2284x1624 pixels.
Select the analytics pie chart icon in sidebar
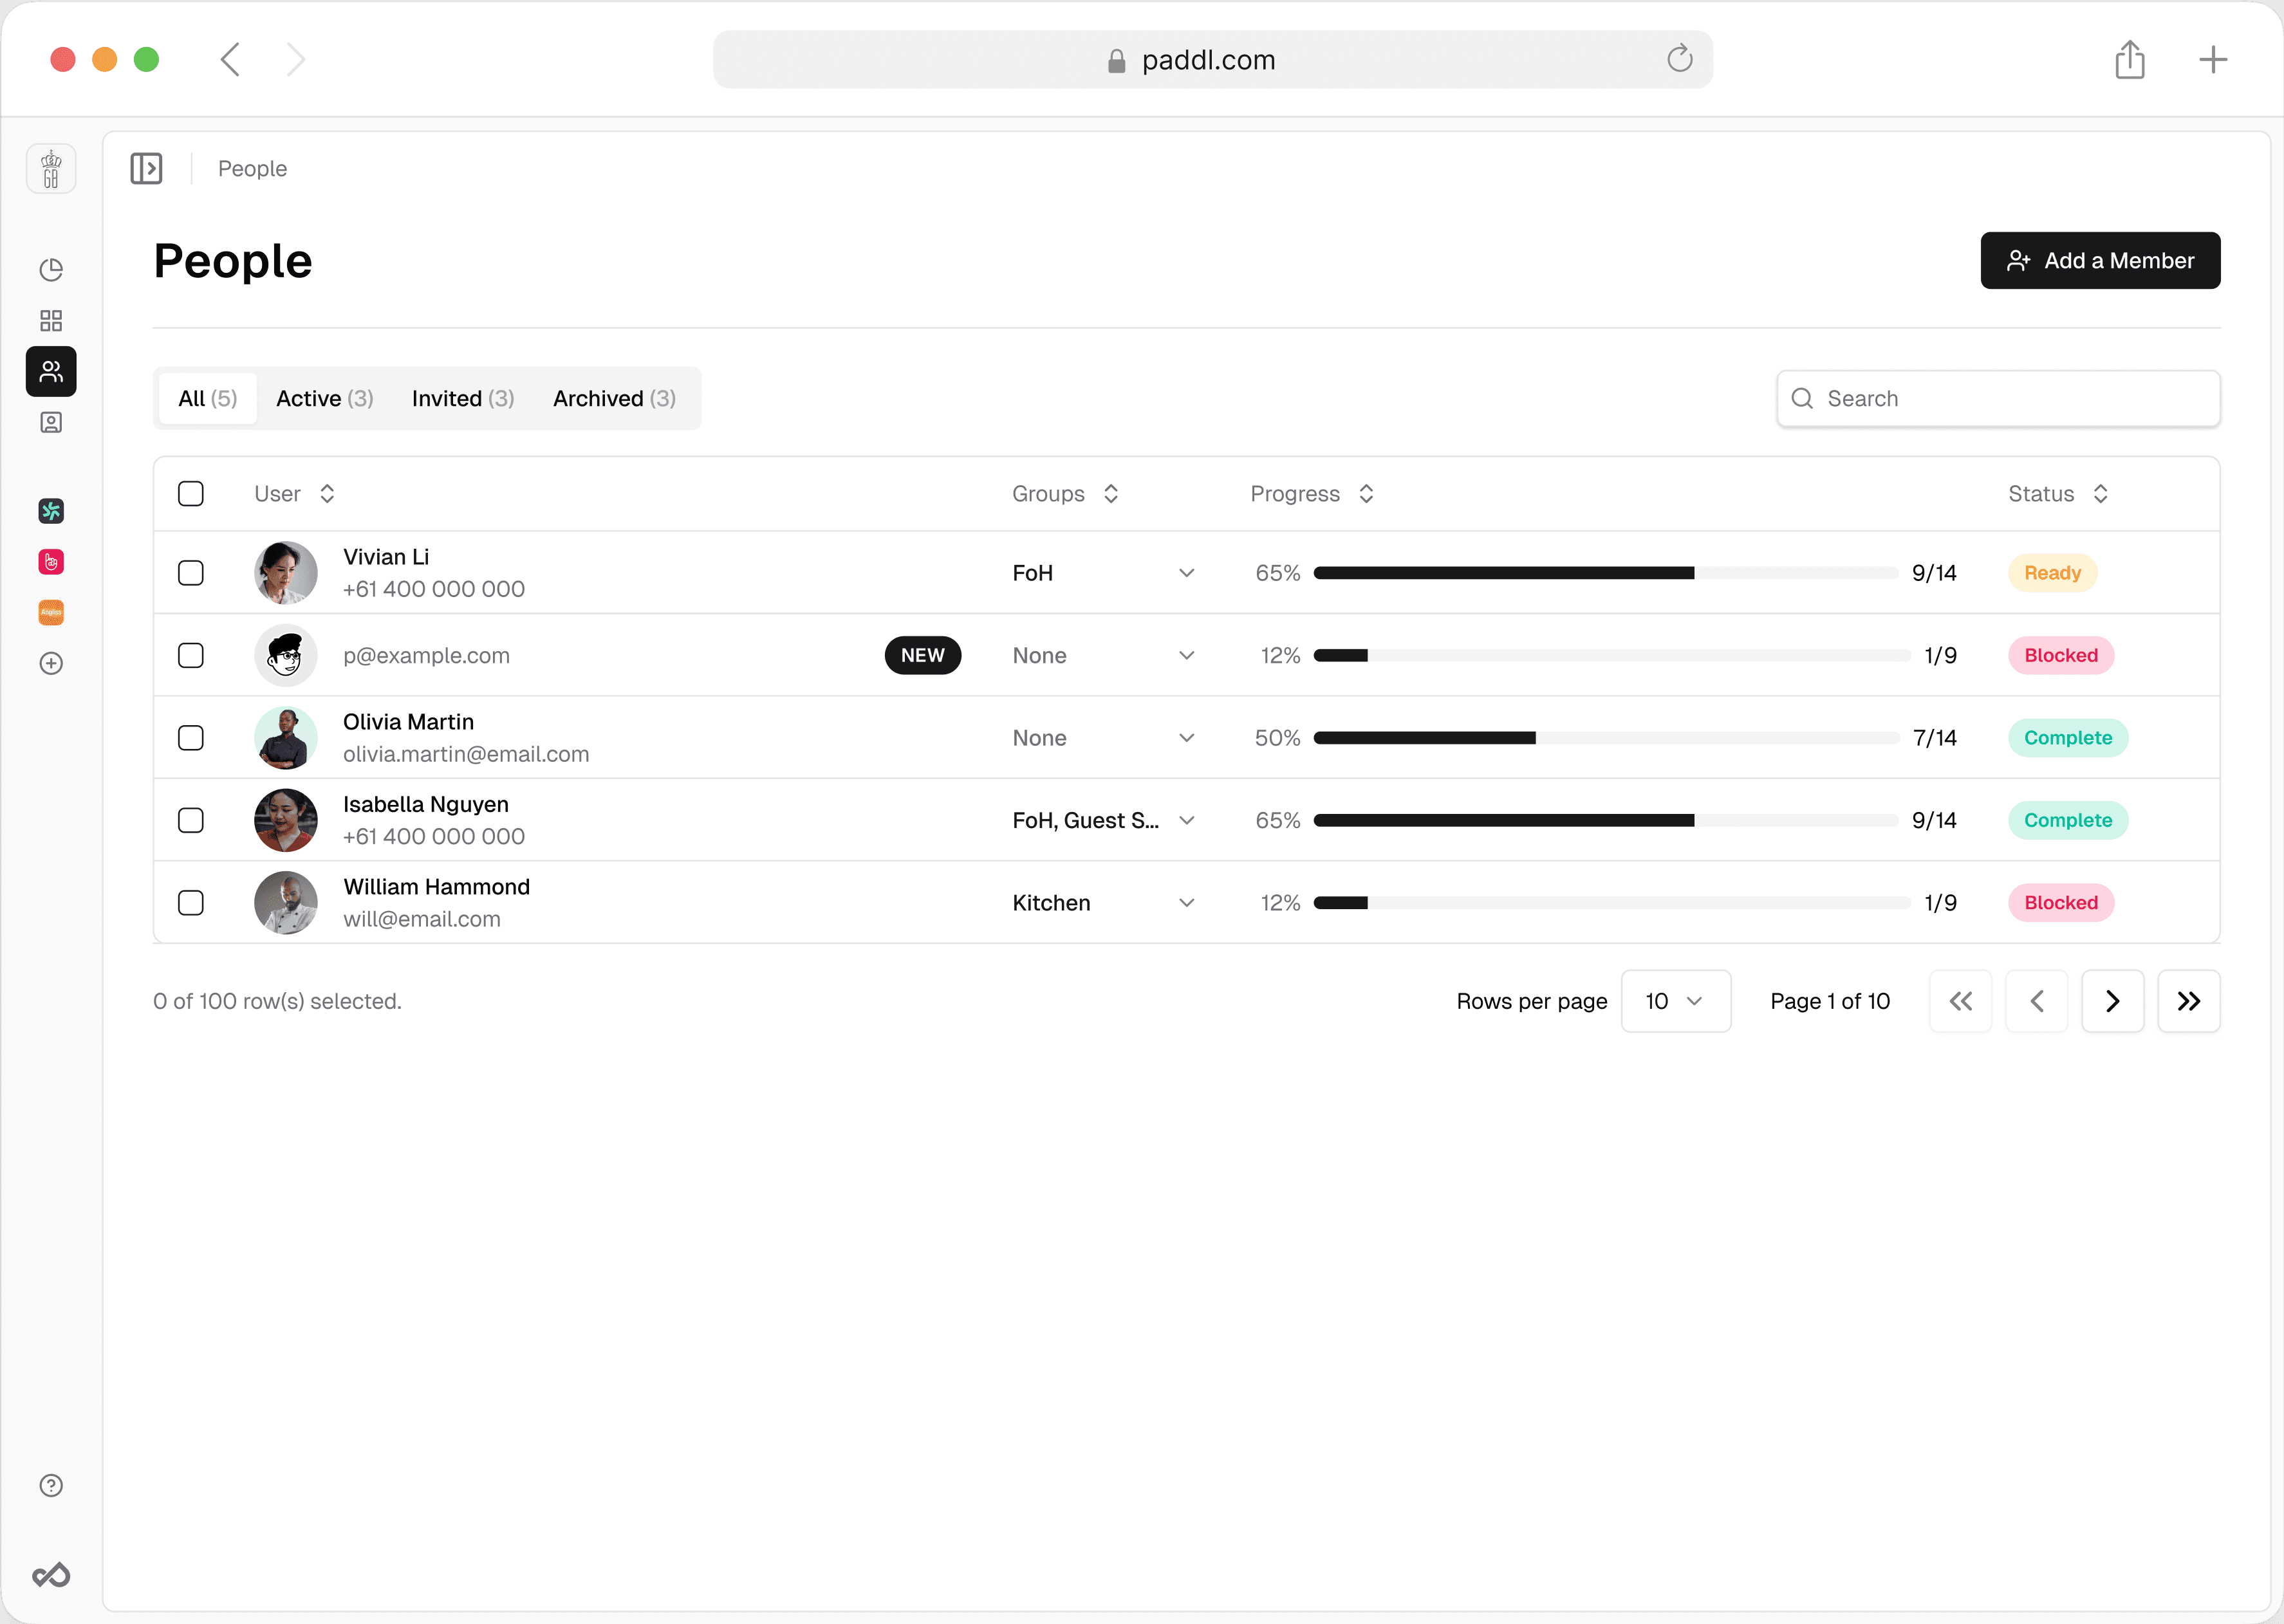point(51,270)
